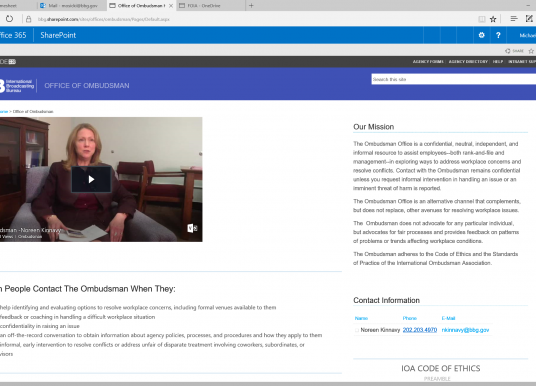Open SharePoint settings gear icon
Viewport: 536px width, 386px height.
(x=482, y=35)
